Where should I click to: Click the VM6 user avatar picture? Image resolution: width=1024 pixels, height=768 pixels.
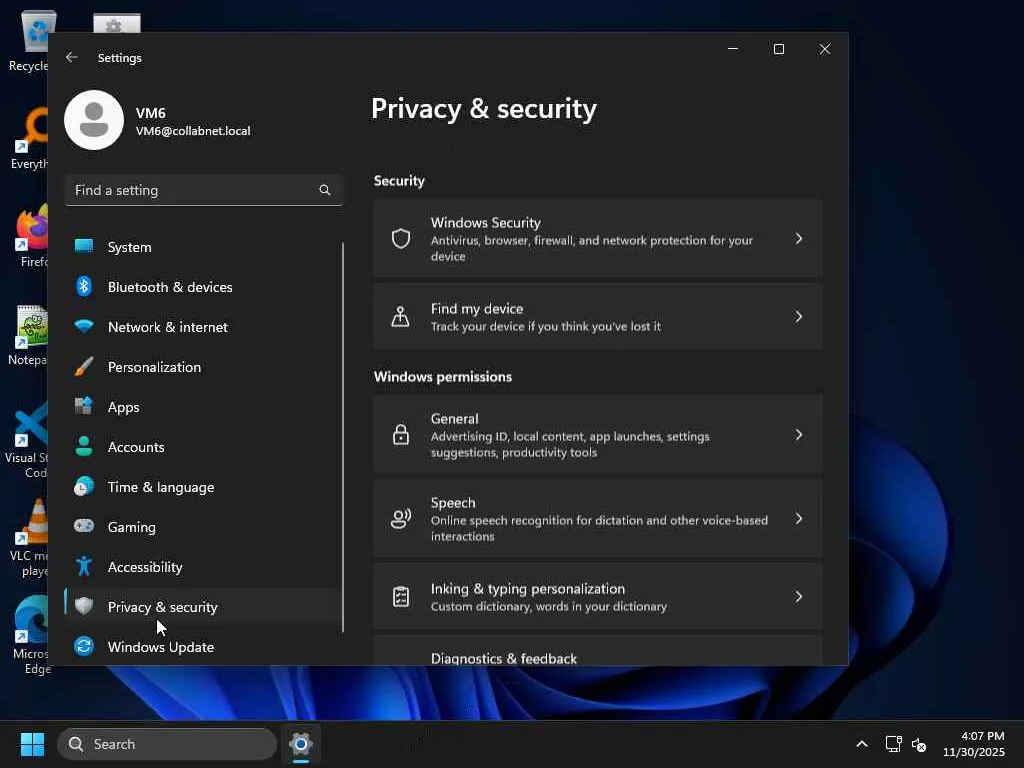(x=94, y=120)
